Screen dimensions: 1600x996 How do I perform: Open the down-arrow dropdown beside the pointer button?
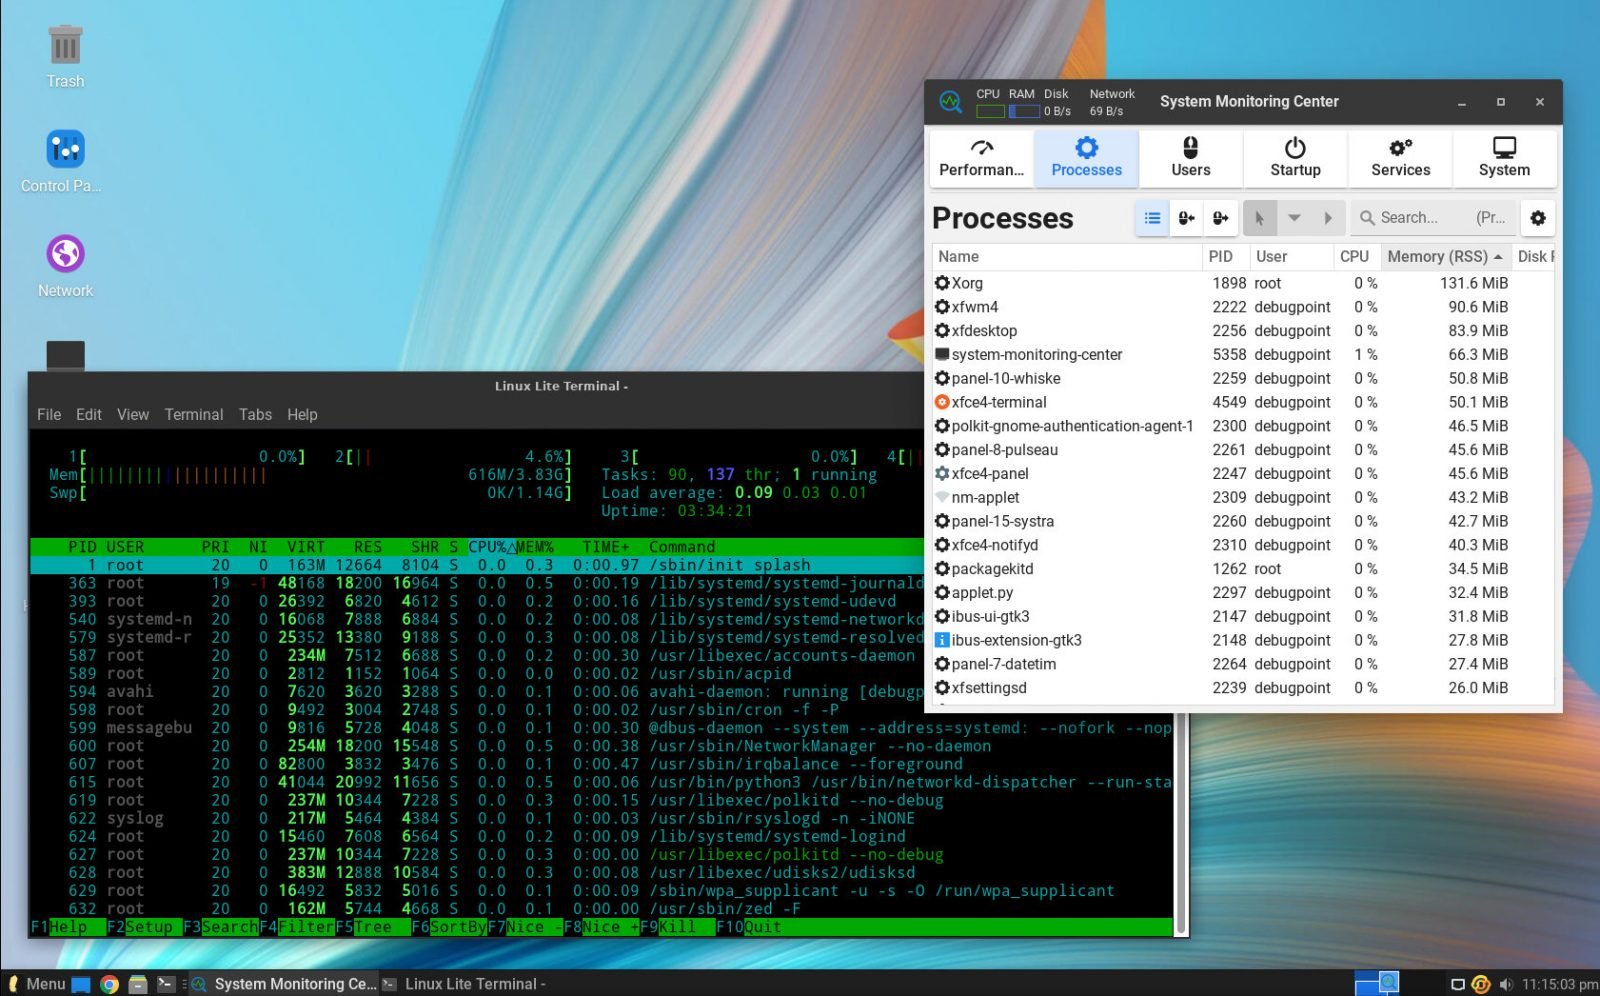click(x=1294, y=217)
